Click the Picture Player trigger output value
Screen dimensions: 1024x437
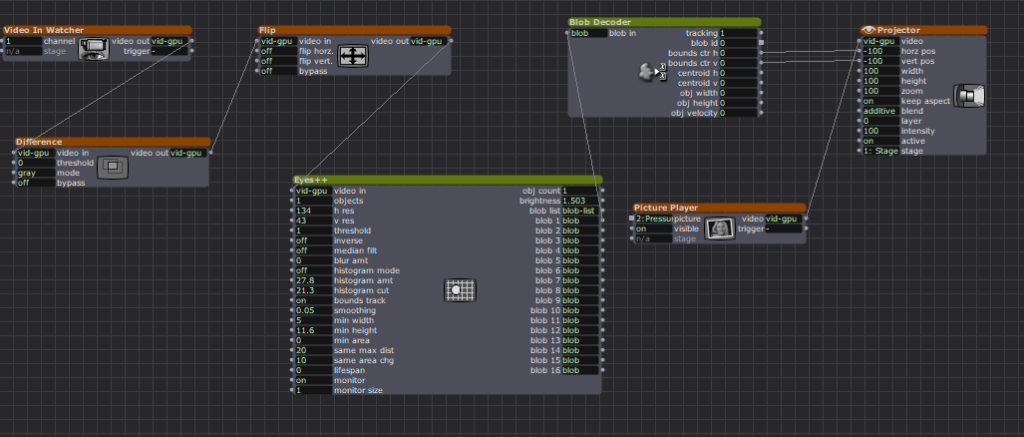[x=784, y=228]
